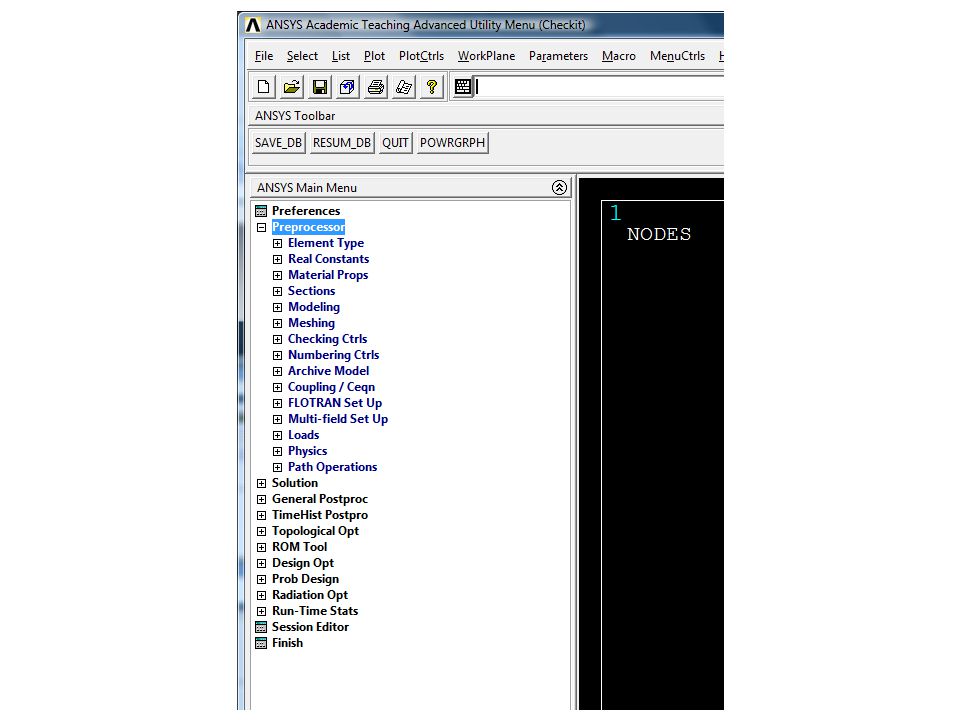Click the Session Editor label
The width and height of the screenshot is (960, 720).
click(310, 627)
